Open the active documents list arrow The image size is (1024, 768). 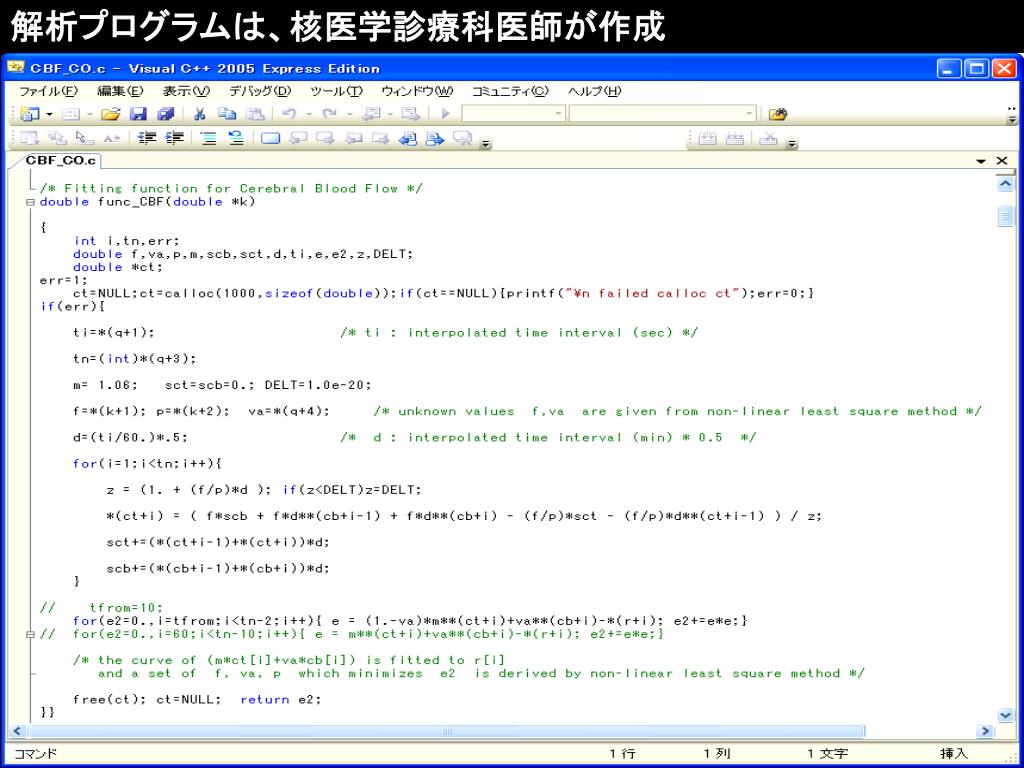coord(981,161)
